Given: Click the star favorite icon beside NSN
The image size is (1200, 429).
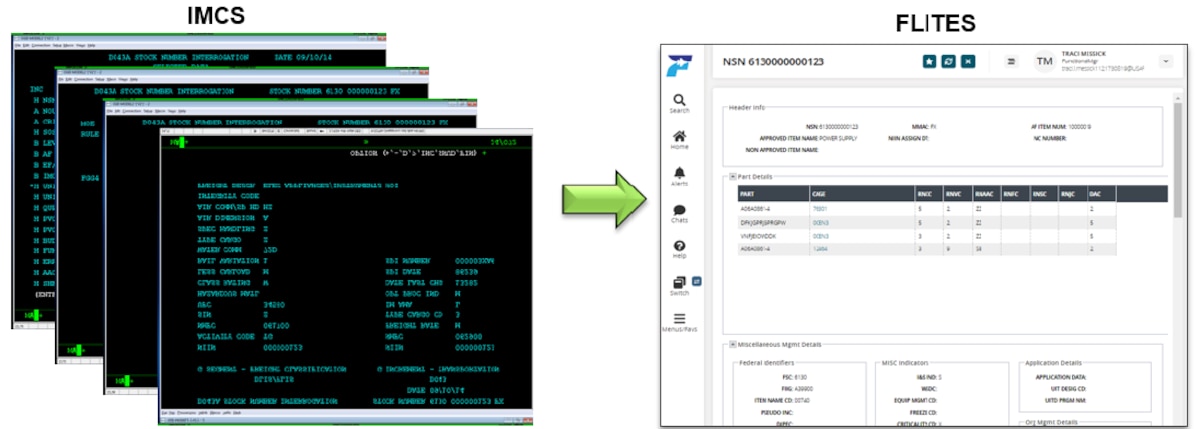Looking at the screenshot, I should click(x=929, y=62).
